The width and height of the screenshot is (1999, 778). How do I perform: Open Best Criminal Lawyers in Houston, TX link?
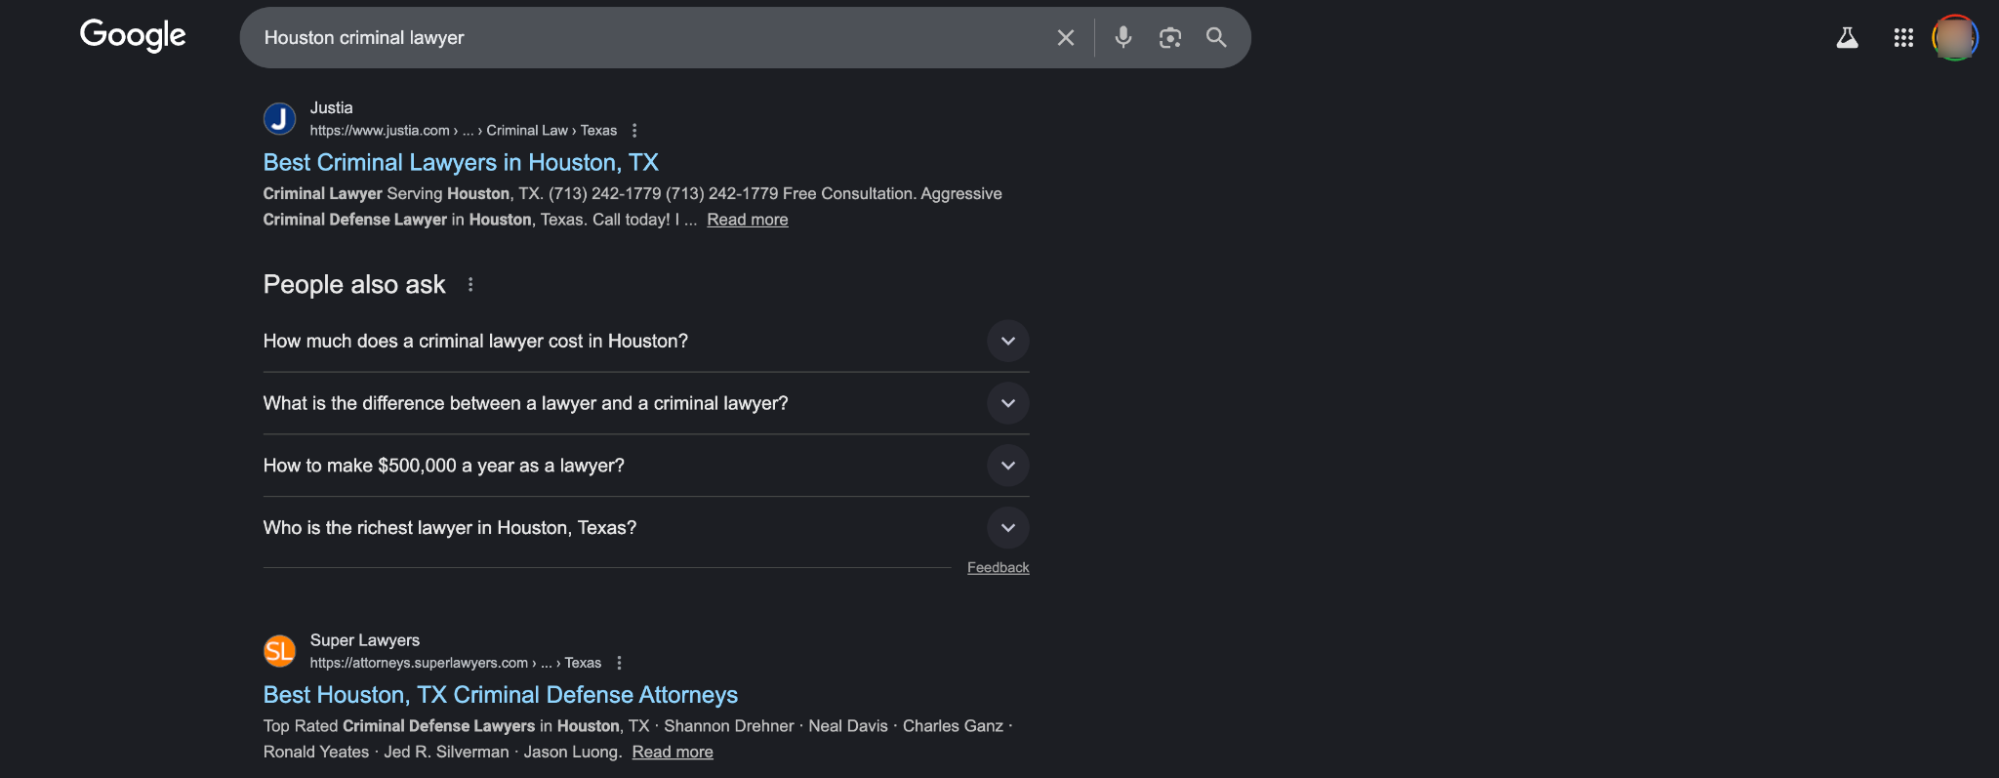tap(461, 162)
